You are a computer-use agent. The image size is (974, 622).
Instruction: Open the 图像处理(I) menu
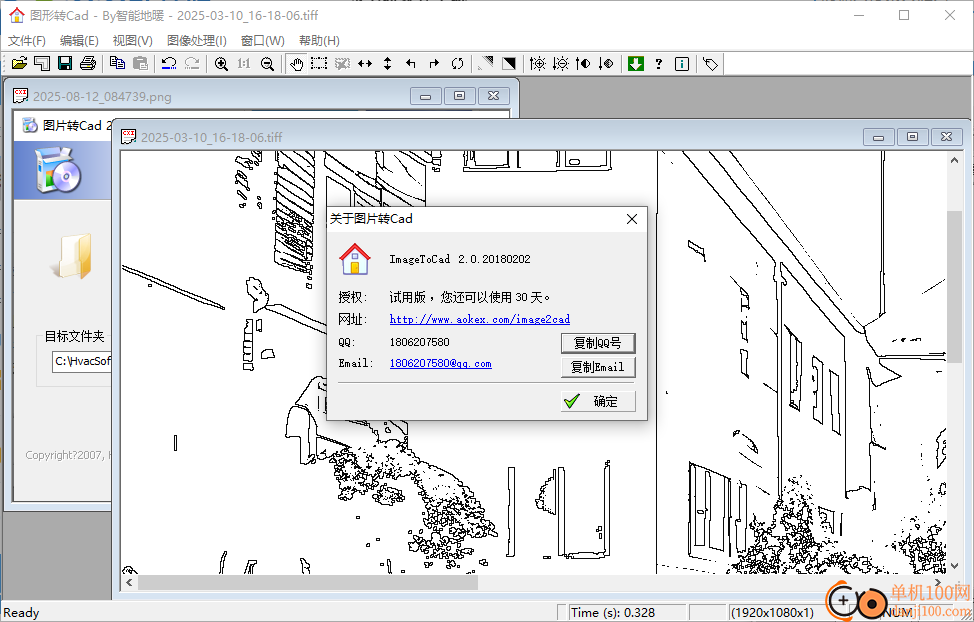(x=197, y=40)
